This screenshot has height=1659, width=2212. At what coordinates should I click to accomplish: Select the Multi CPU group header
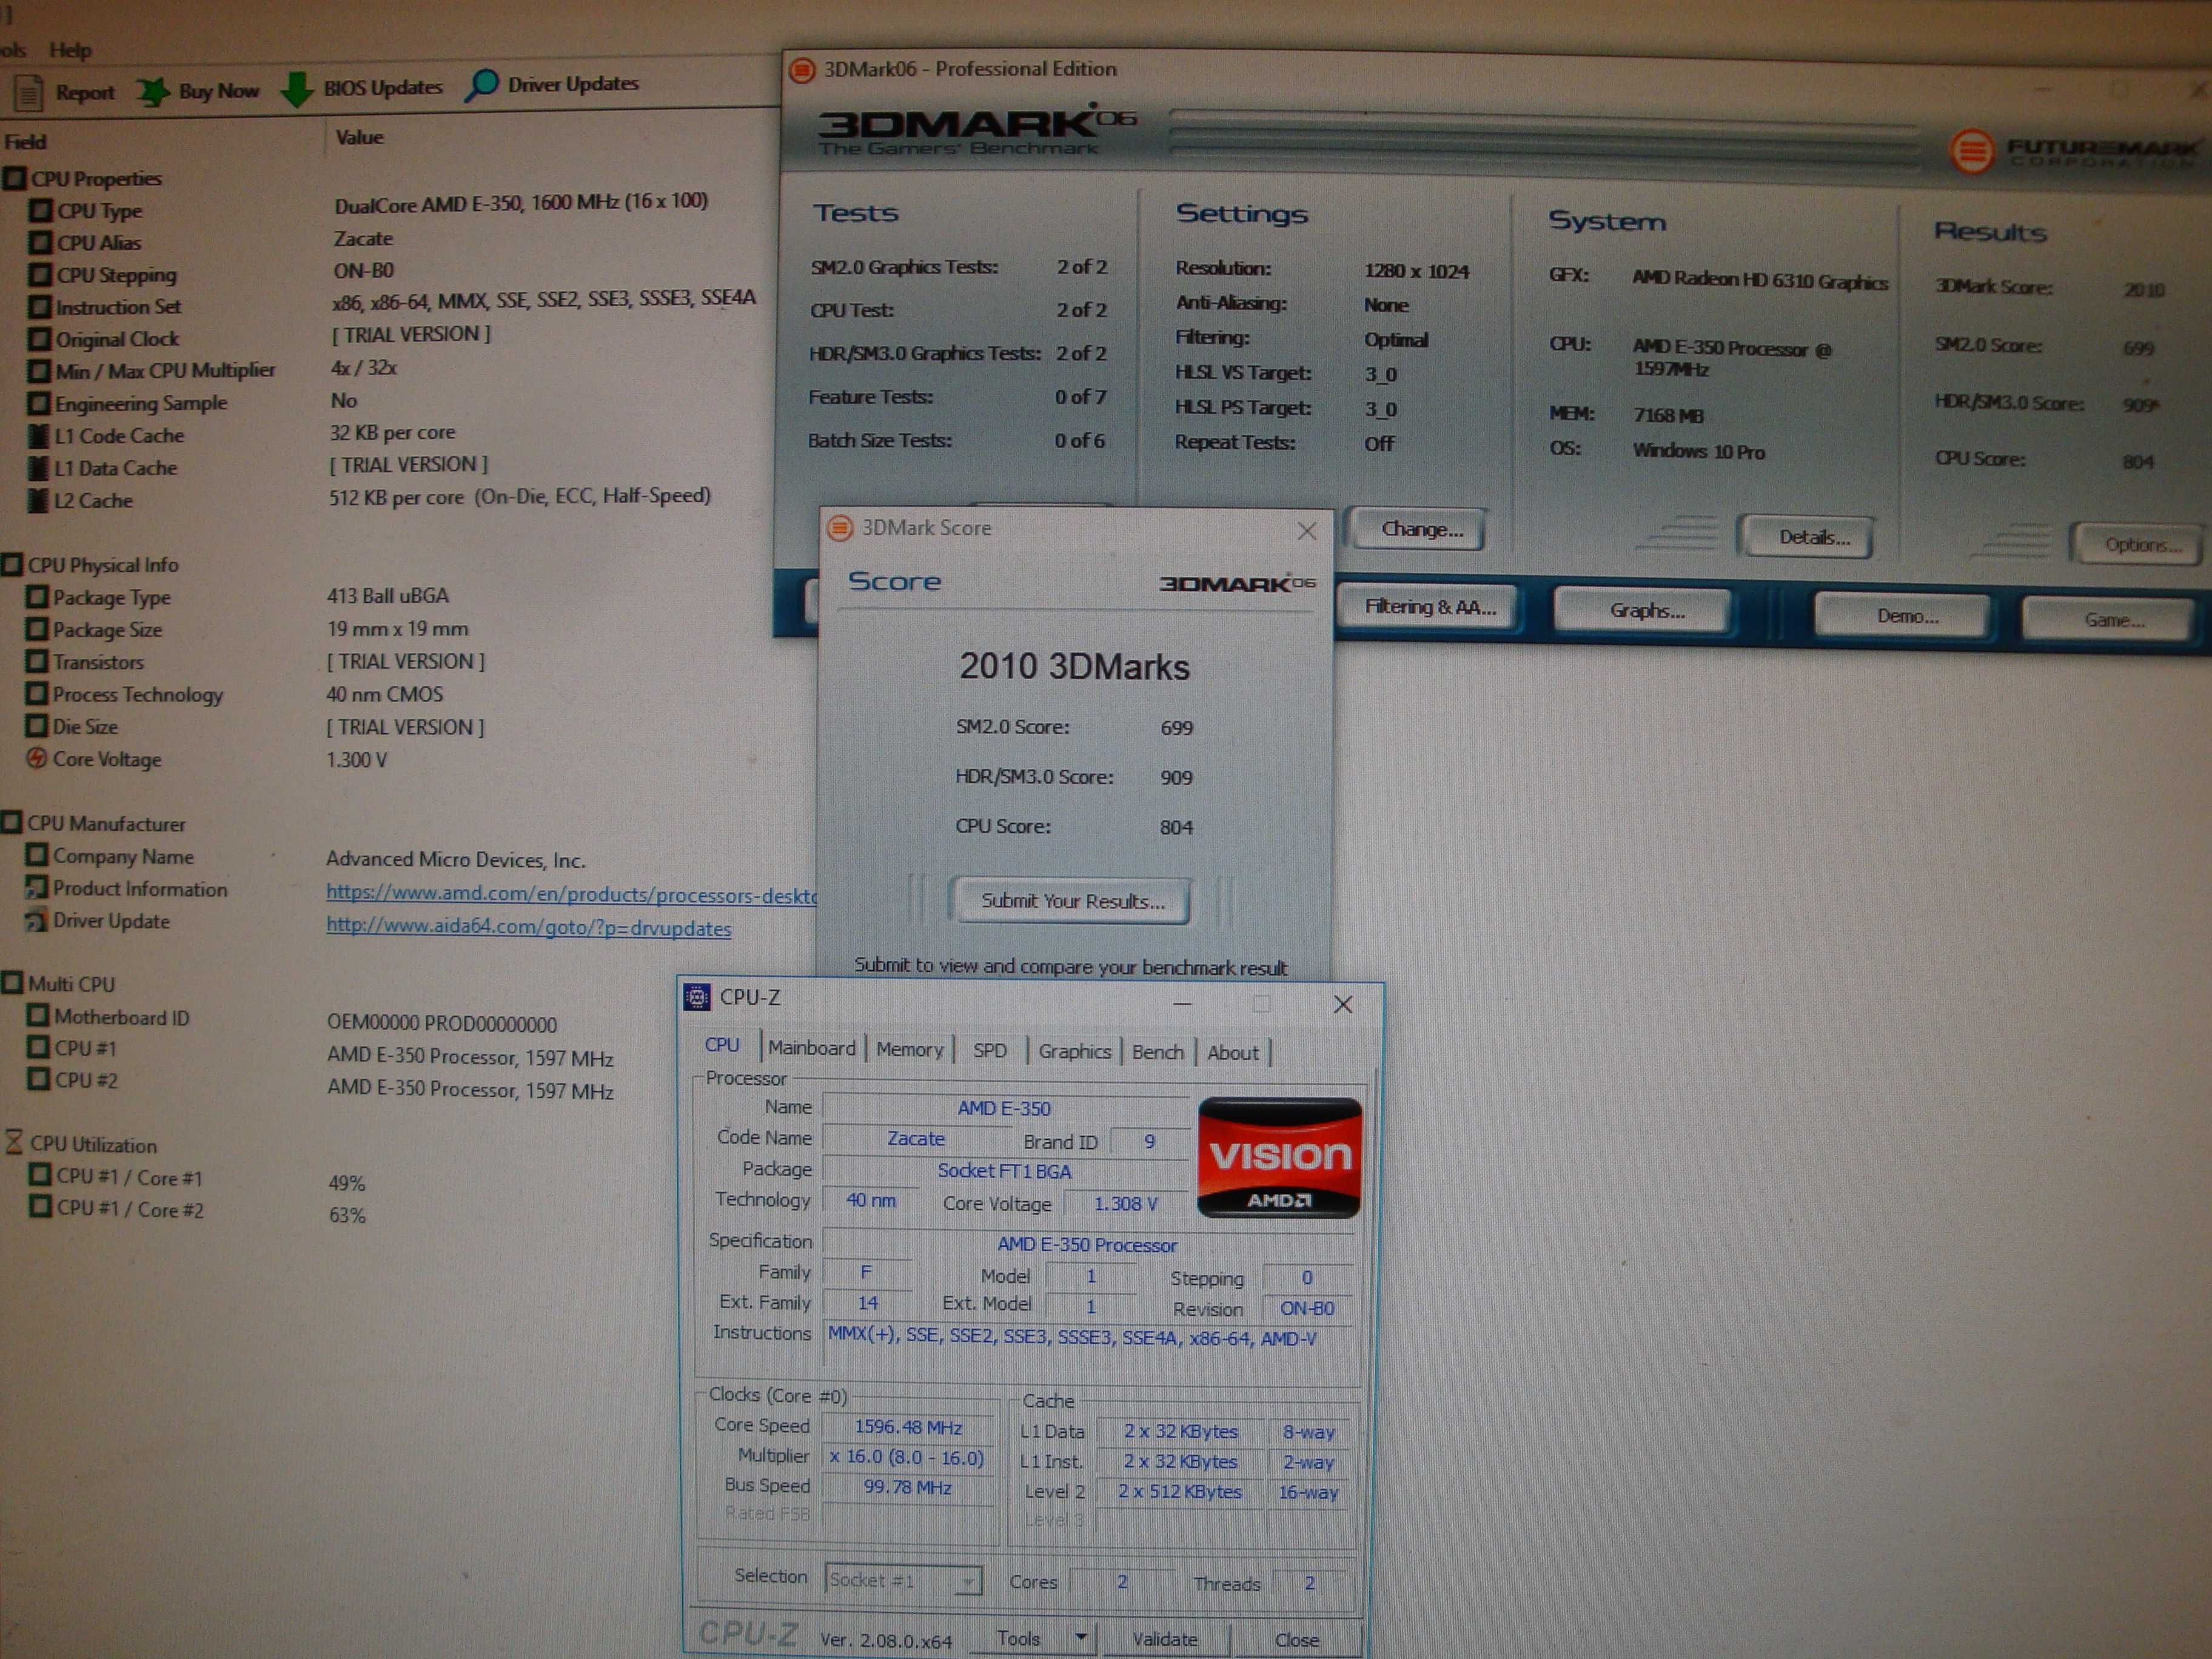pos(59,983)
